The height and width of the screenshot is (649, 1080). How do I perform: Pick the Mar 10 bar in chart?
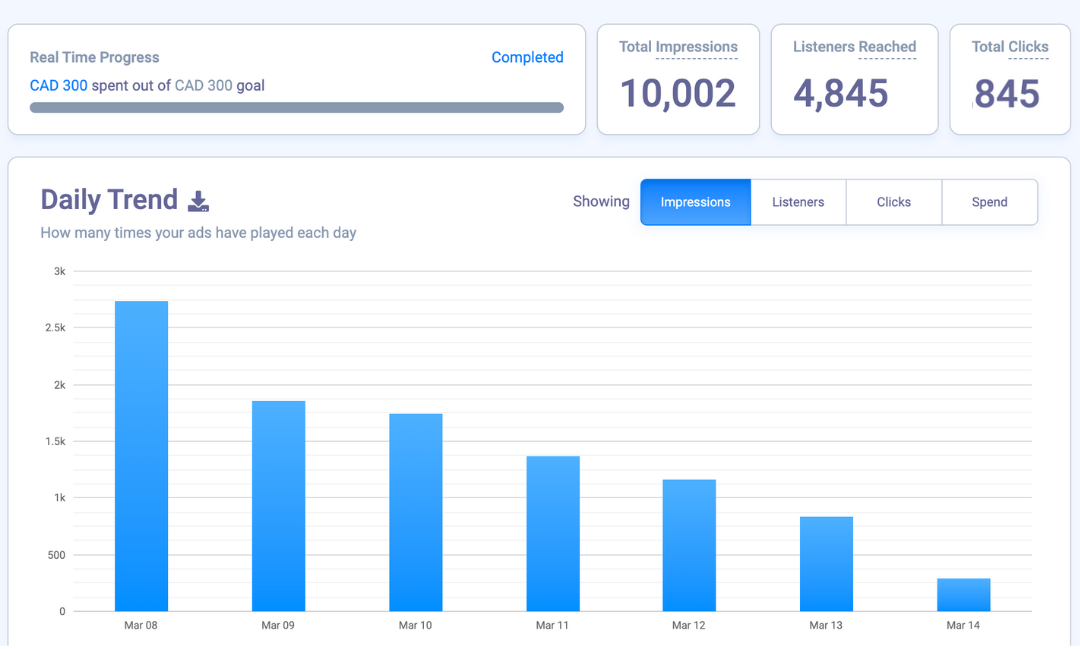(x=415, y=512)
